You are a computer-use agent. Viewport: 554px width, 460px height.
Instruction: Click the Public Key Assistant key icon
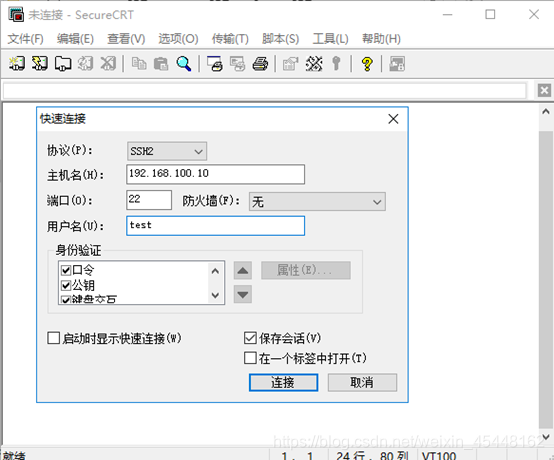tap(336, 64)
